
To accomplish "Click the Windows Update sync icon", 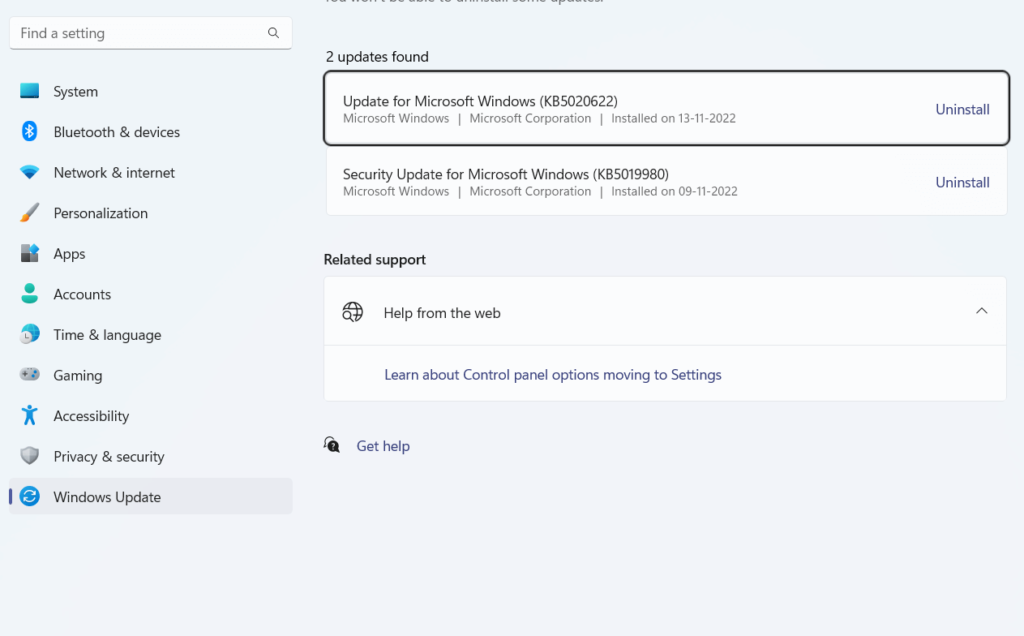I will [x=29, y=496].
